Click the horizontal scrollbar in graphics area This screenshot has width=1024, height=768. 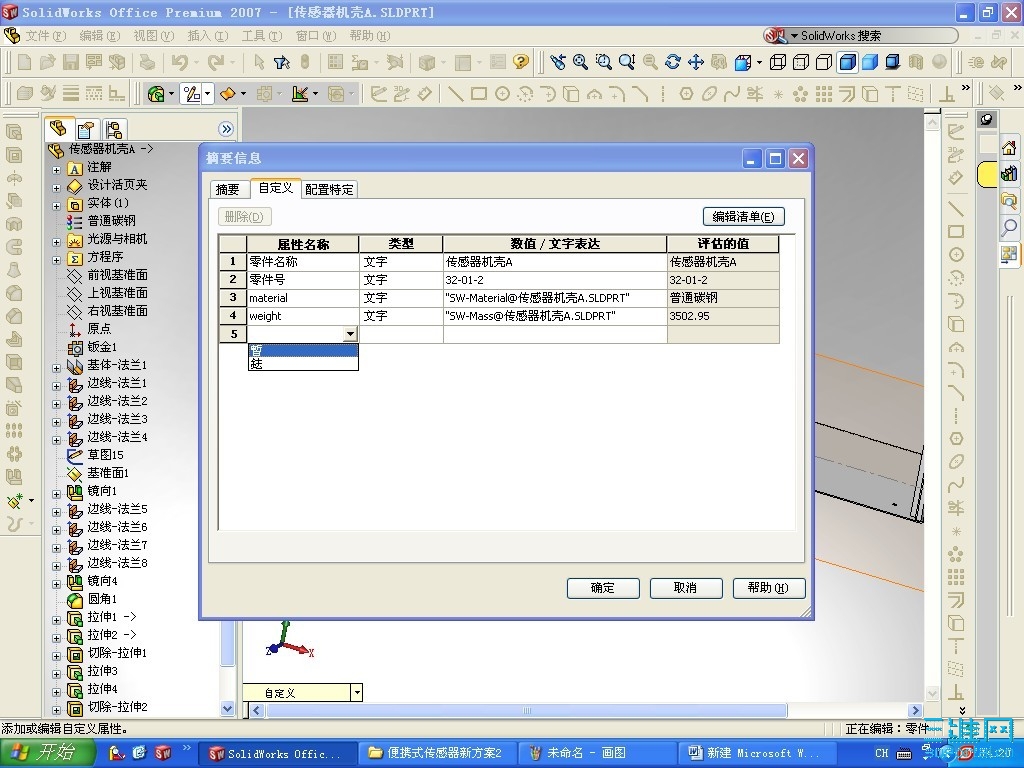(526, 710)
